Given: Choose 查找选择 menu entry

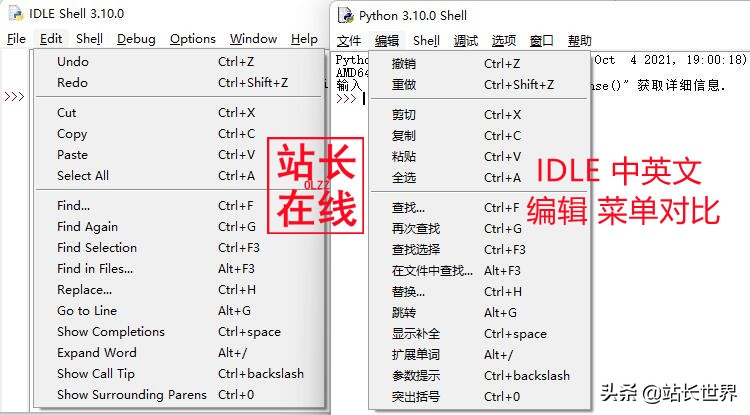Looking at the screenshot, I should pyautogui.click(x=479, y=250).
